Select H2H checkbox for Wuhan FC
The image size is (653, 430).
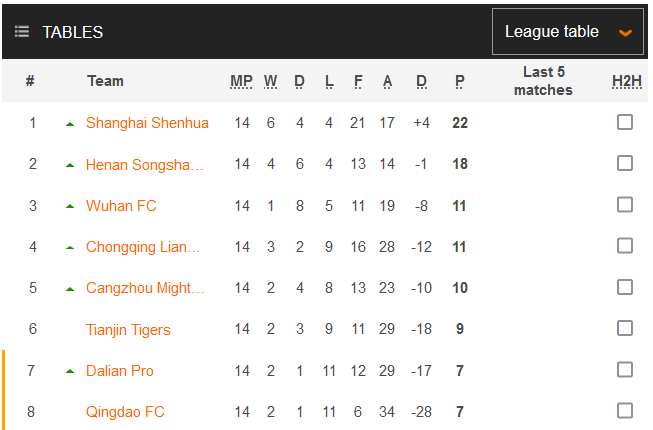[625, 205]
